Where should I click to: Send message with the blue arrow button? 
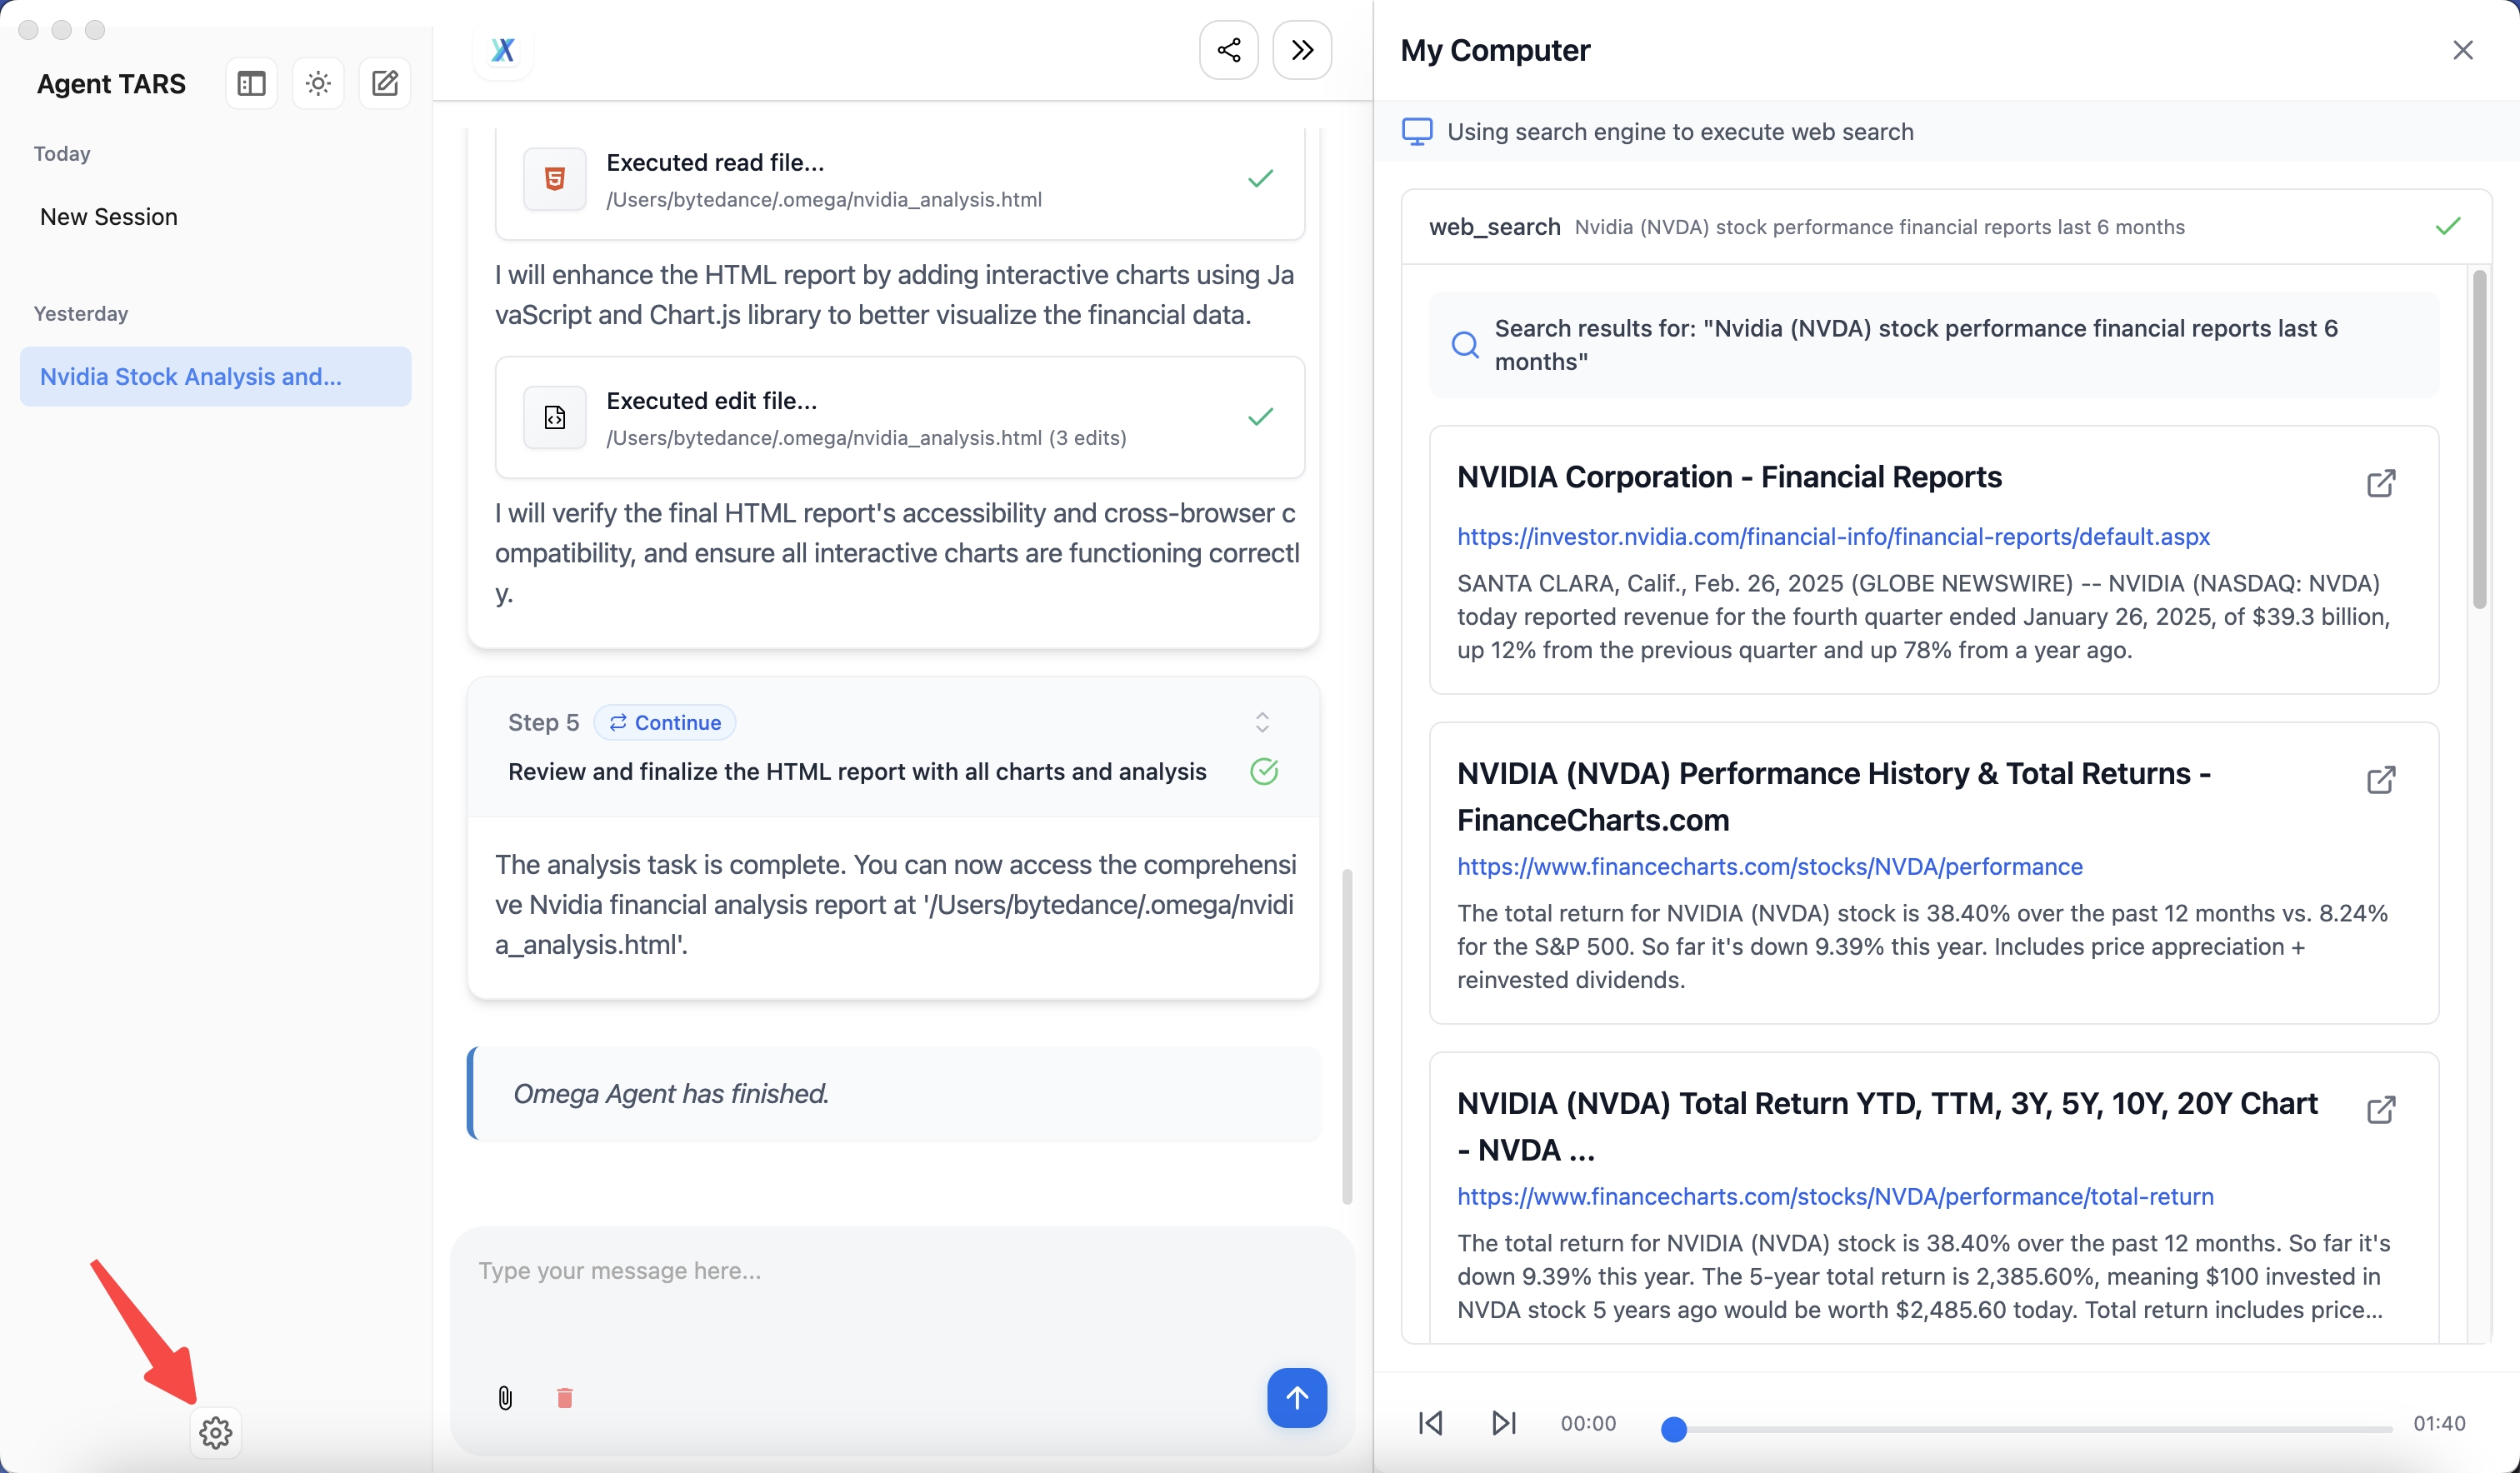pos(1296,1397)
